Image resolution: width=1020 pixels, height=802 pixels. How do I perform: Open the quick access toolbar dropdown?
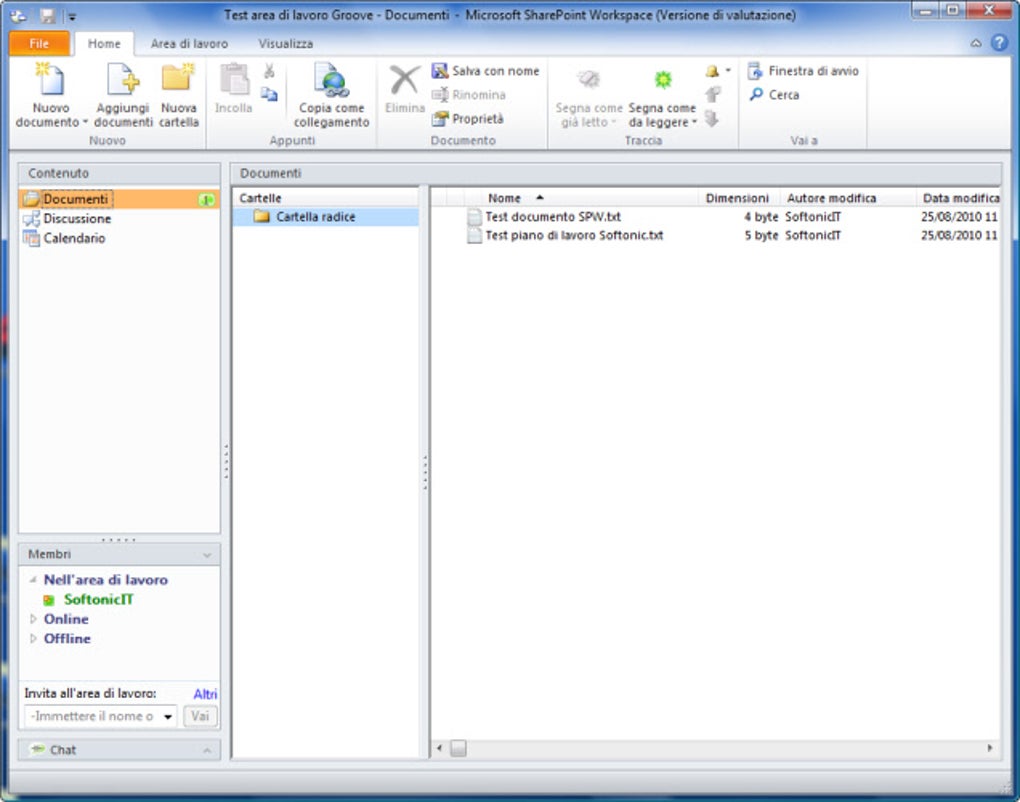click(72, 16)
